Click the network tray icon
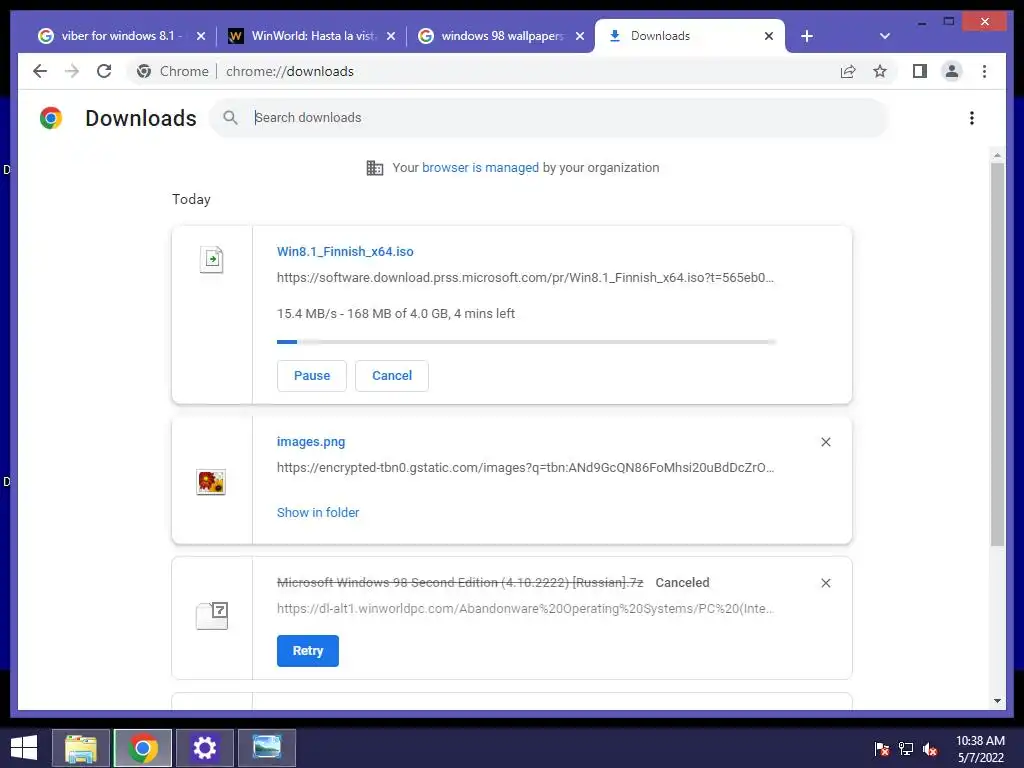The height and width of the screenshot is (768, 1024). [905, 749]
